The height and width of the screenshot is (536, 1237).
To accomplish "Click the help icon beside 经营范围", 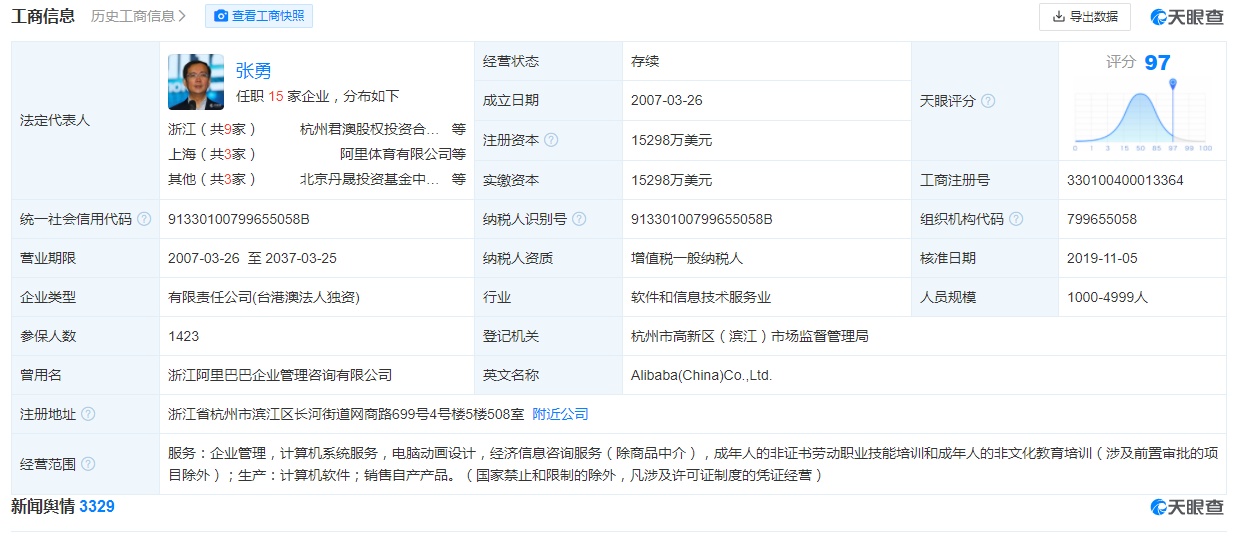I will [x=88, y=464].
